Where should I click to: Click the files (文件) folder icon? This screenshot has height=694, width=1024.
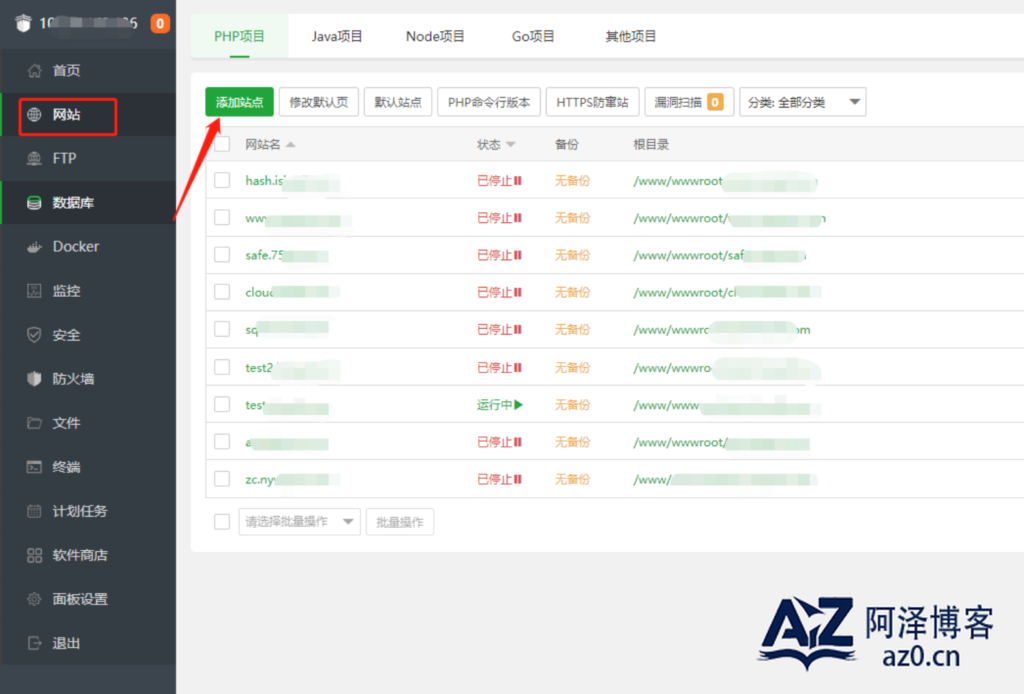[34, 423]
